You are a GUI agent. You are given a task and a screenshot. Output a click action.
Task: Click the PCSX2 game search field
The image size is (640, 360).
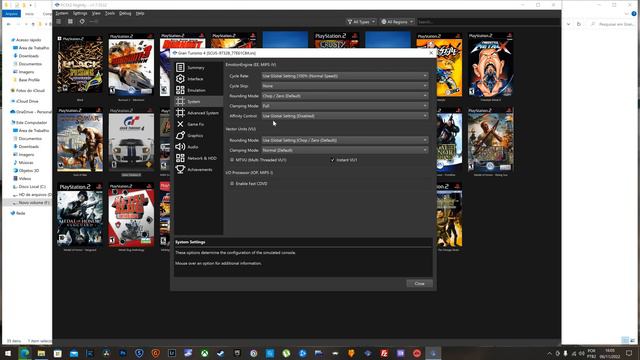point(488,21)
